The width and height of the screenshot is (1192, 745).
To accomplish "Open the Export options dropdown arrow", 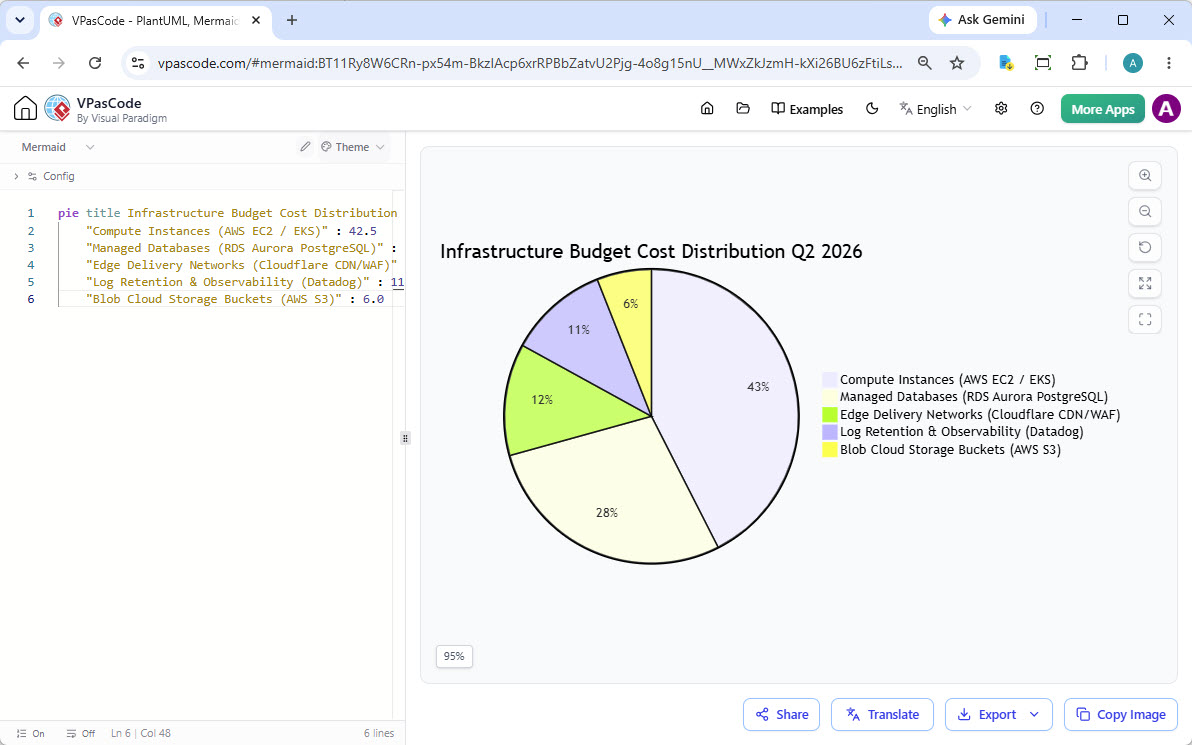I will click(x=1034, y=715).
